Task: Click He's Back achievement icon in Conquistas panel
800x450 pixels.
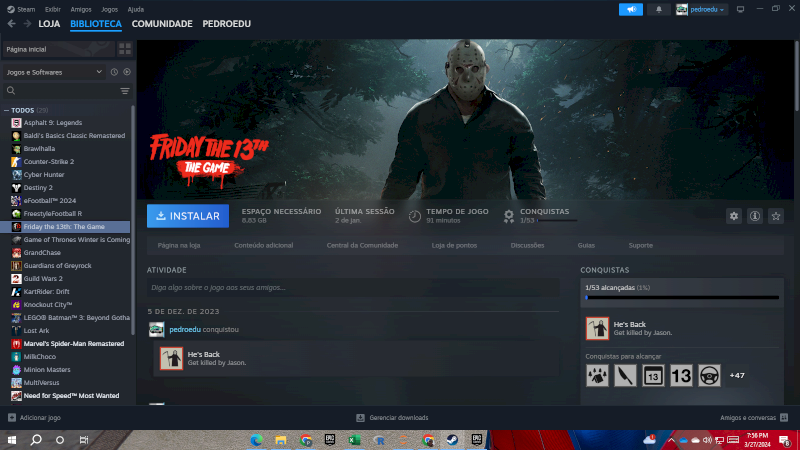Action: pyautogui.click(x=597, y=328)
